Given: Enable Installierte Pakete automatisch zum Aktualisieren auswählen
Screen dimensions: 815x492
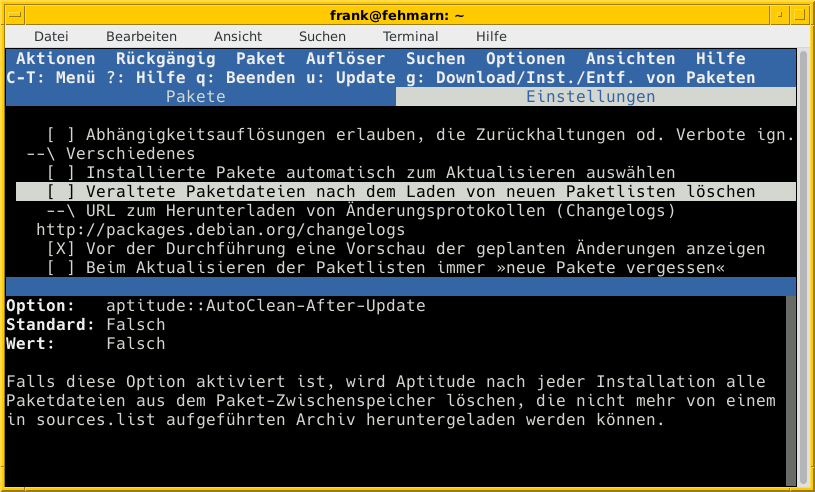Looking at the screenshot, I should [61, 173].
